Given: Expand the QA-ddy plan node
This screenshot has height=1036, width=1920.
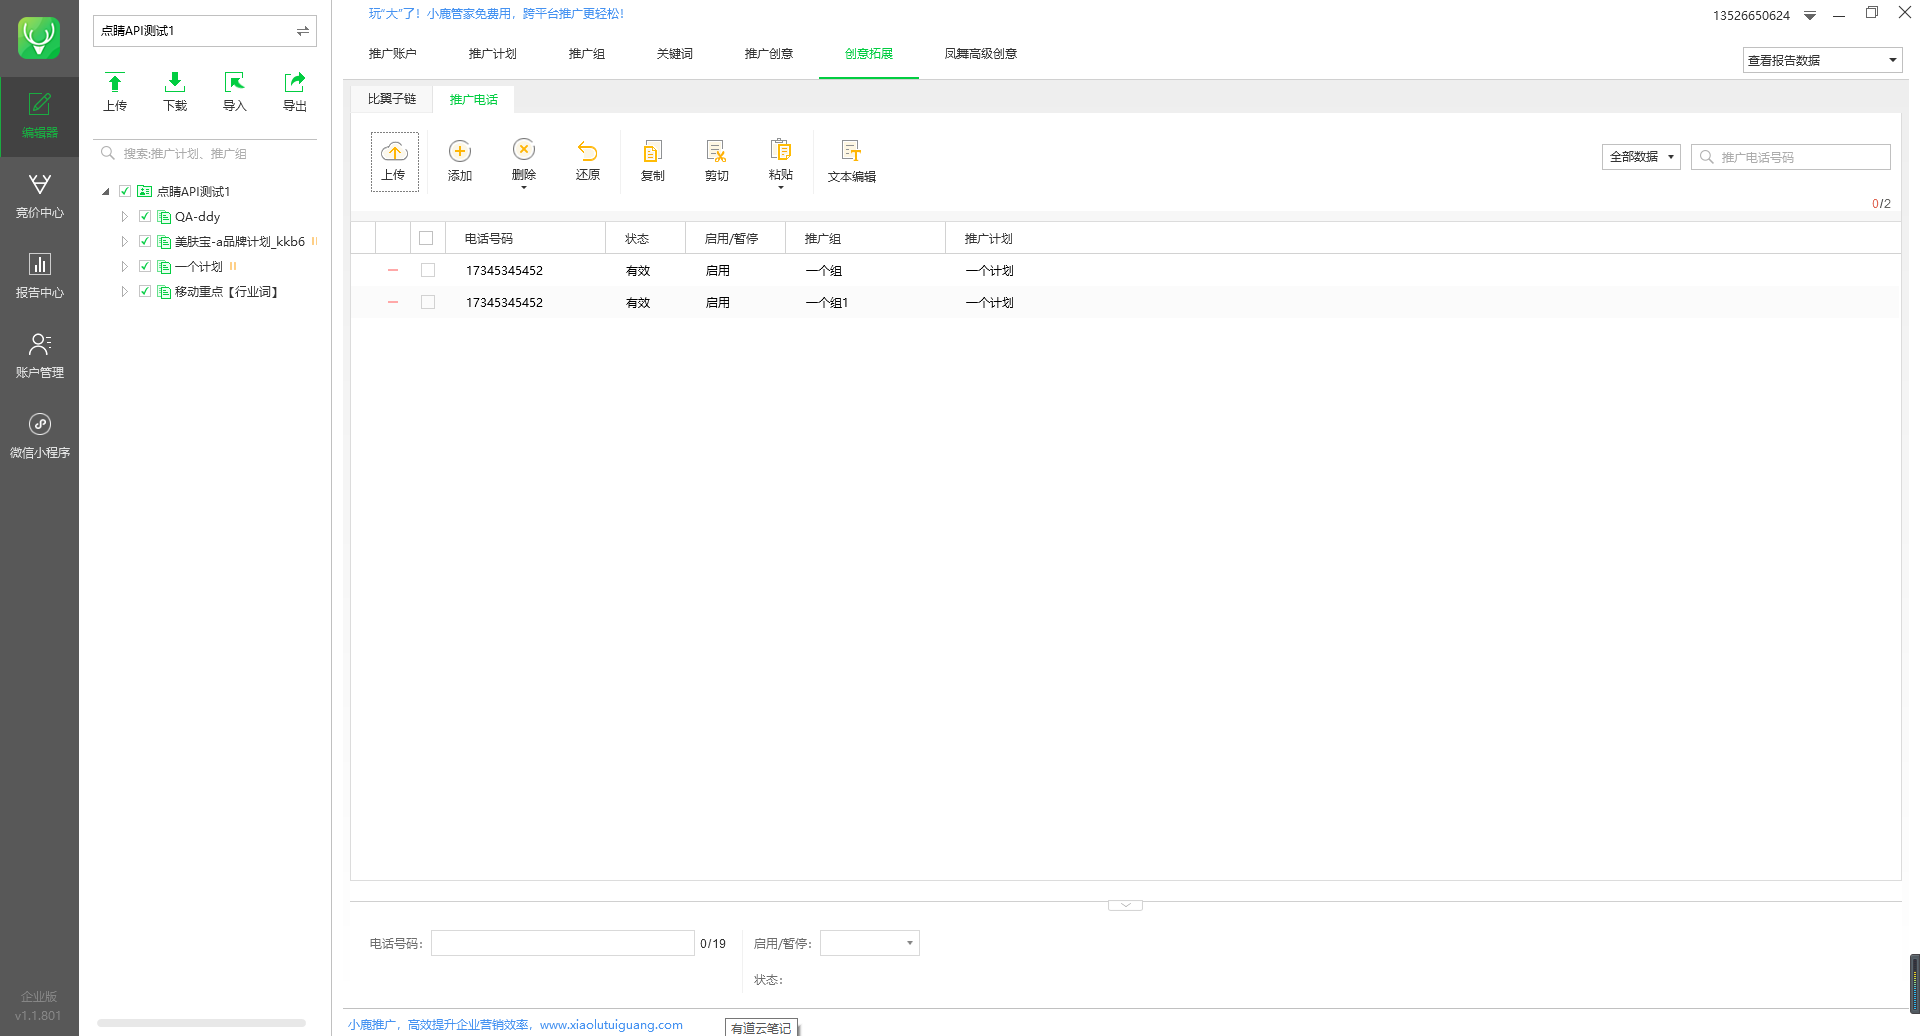Looking at the screenshot, I should (x=124, y=216).
